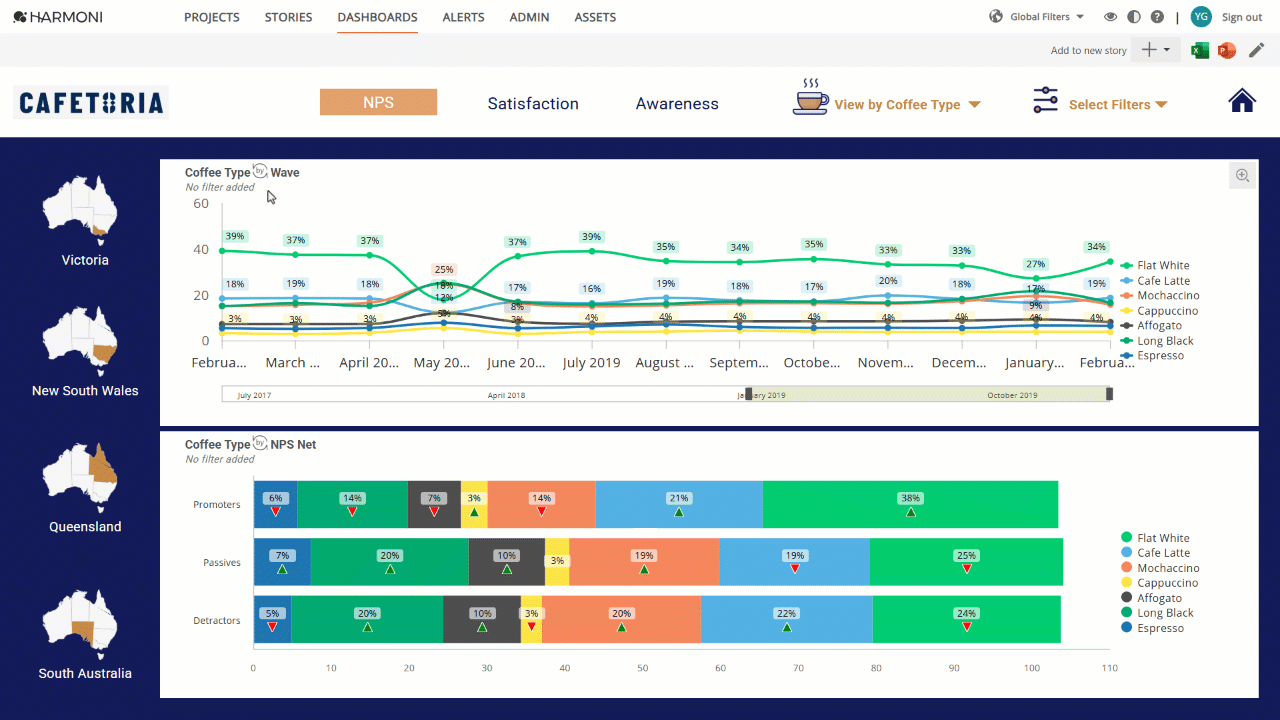Toggle Flat White in line chart legend
The image size is (1280, 720).
click(x=1155, y=266)
